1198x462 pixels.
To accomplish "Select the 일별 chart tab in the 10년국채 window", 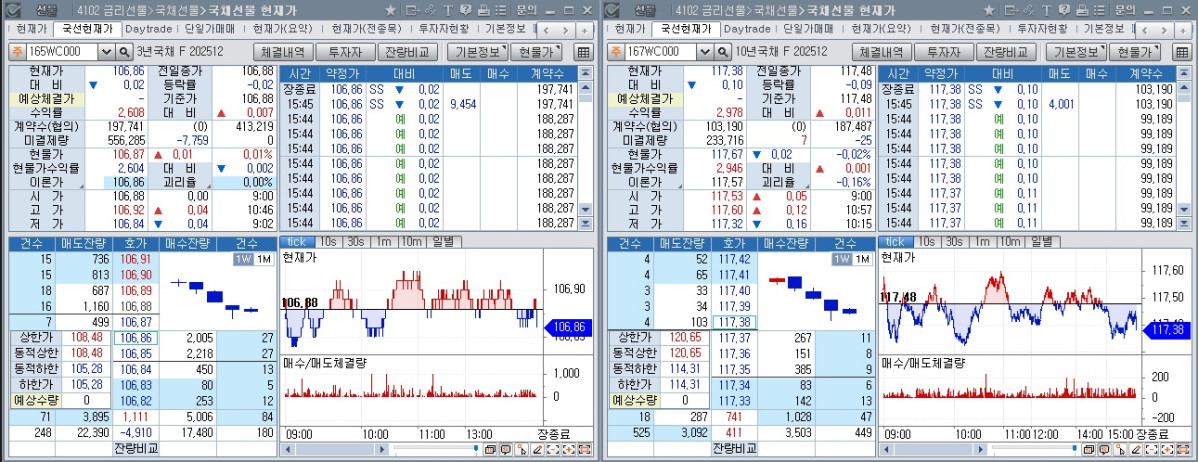I will 1041,241.
